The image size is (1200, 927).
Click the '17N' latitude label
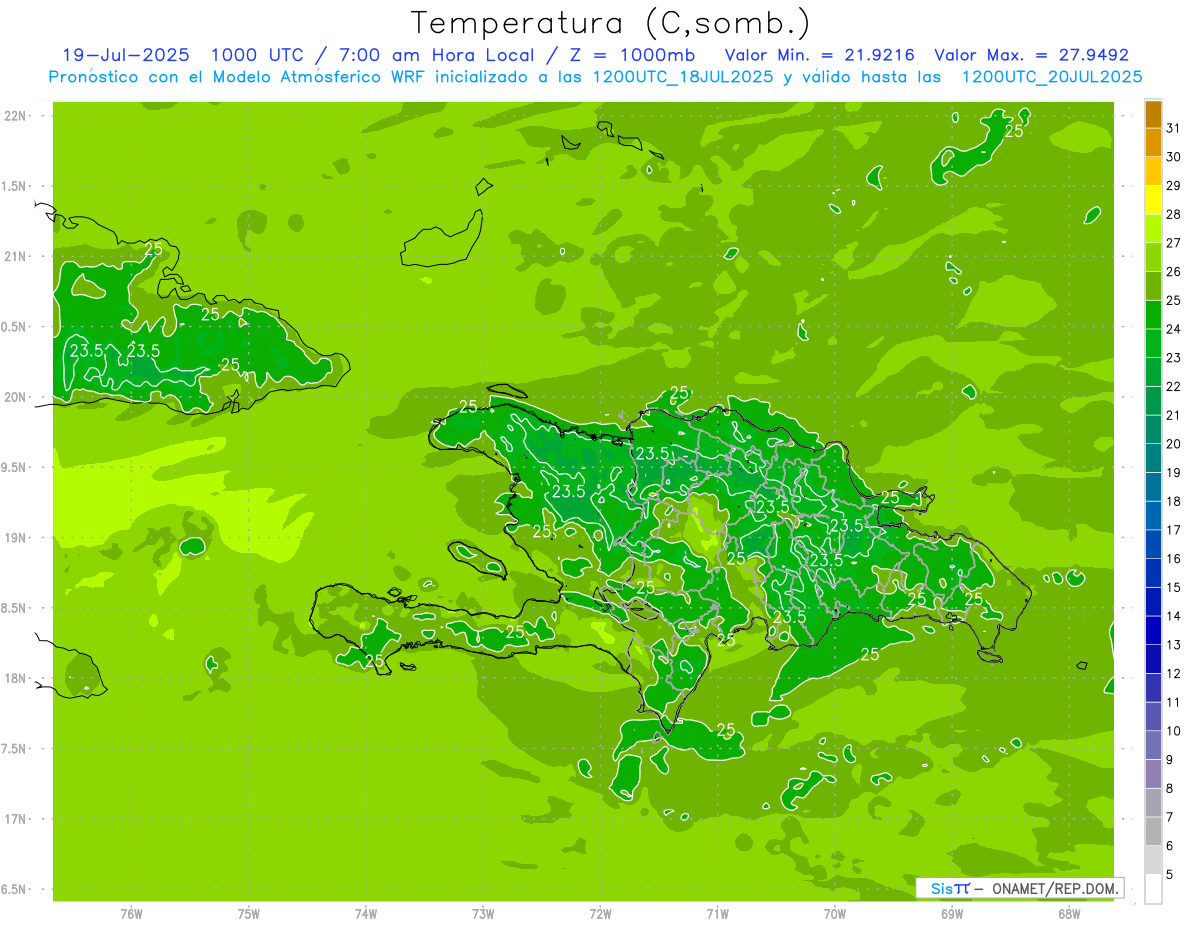coord(15,819)
